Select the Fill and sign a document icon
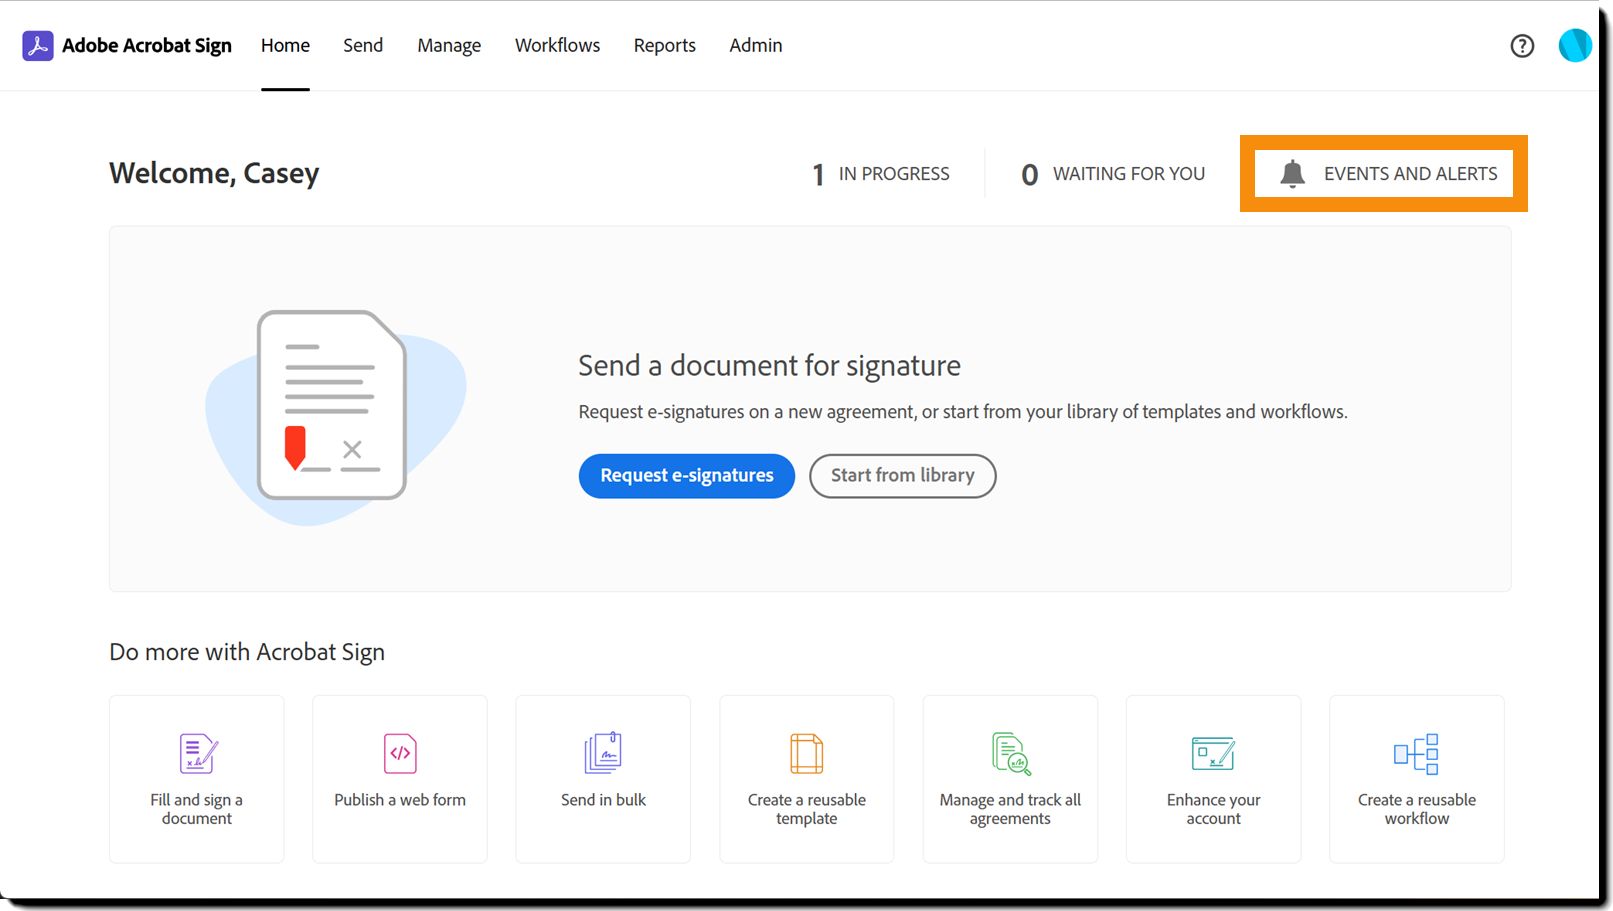The width and height of the screenshot is (1613, 911). (198, 754)
